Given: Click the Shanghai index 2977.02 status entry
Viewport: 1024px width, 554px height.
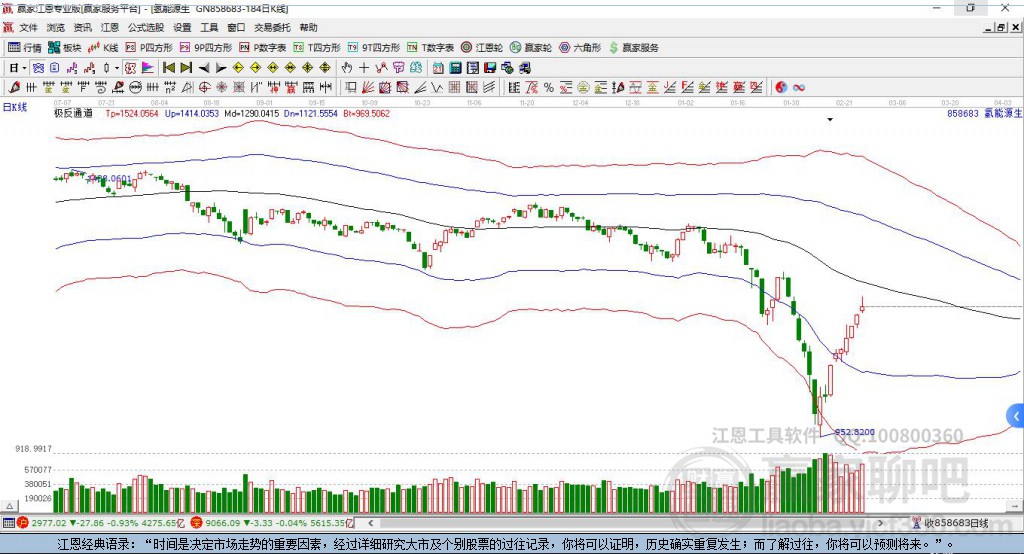Looking at the screenshot, I should [101, 523].
